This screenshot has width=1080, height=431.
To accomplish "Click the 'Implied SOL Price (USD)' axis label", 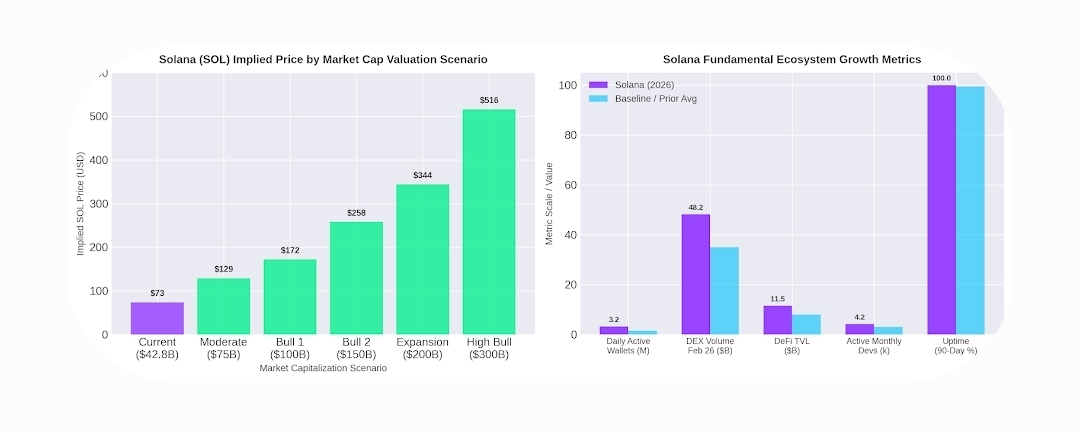I will click(80, 203).
